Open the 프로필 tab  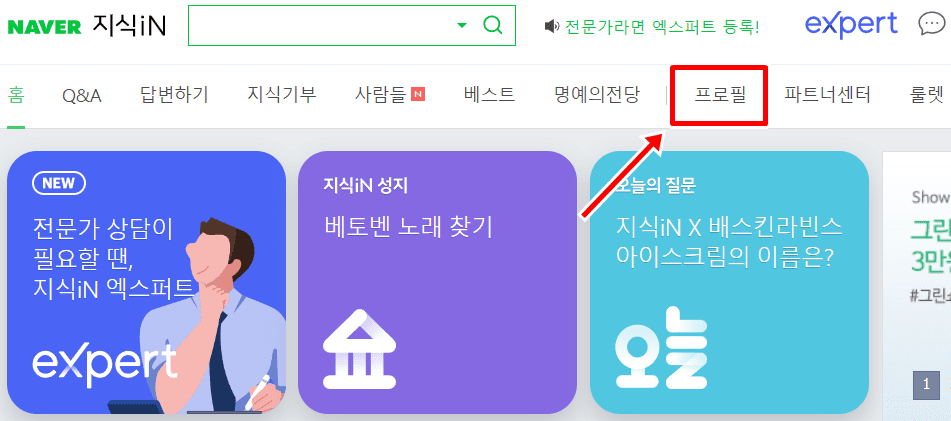click(x=719, y=95)
